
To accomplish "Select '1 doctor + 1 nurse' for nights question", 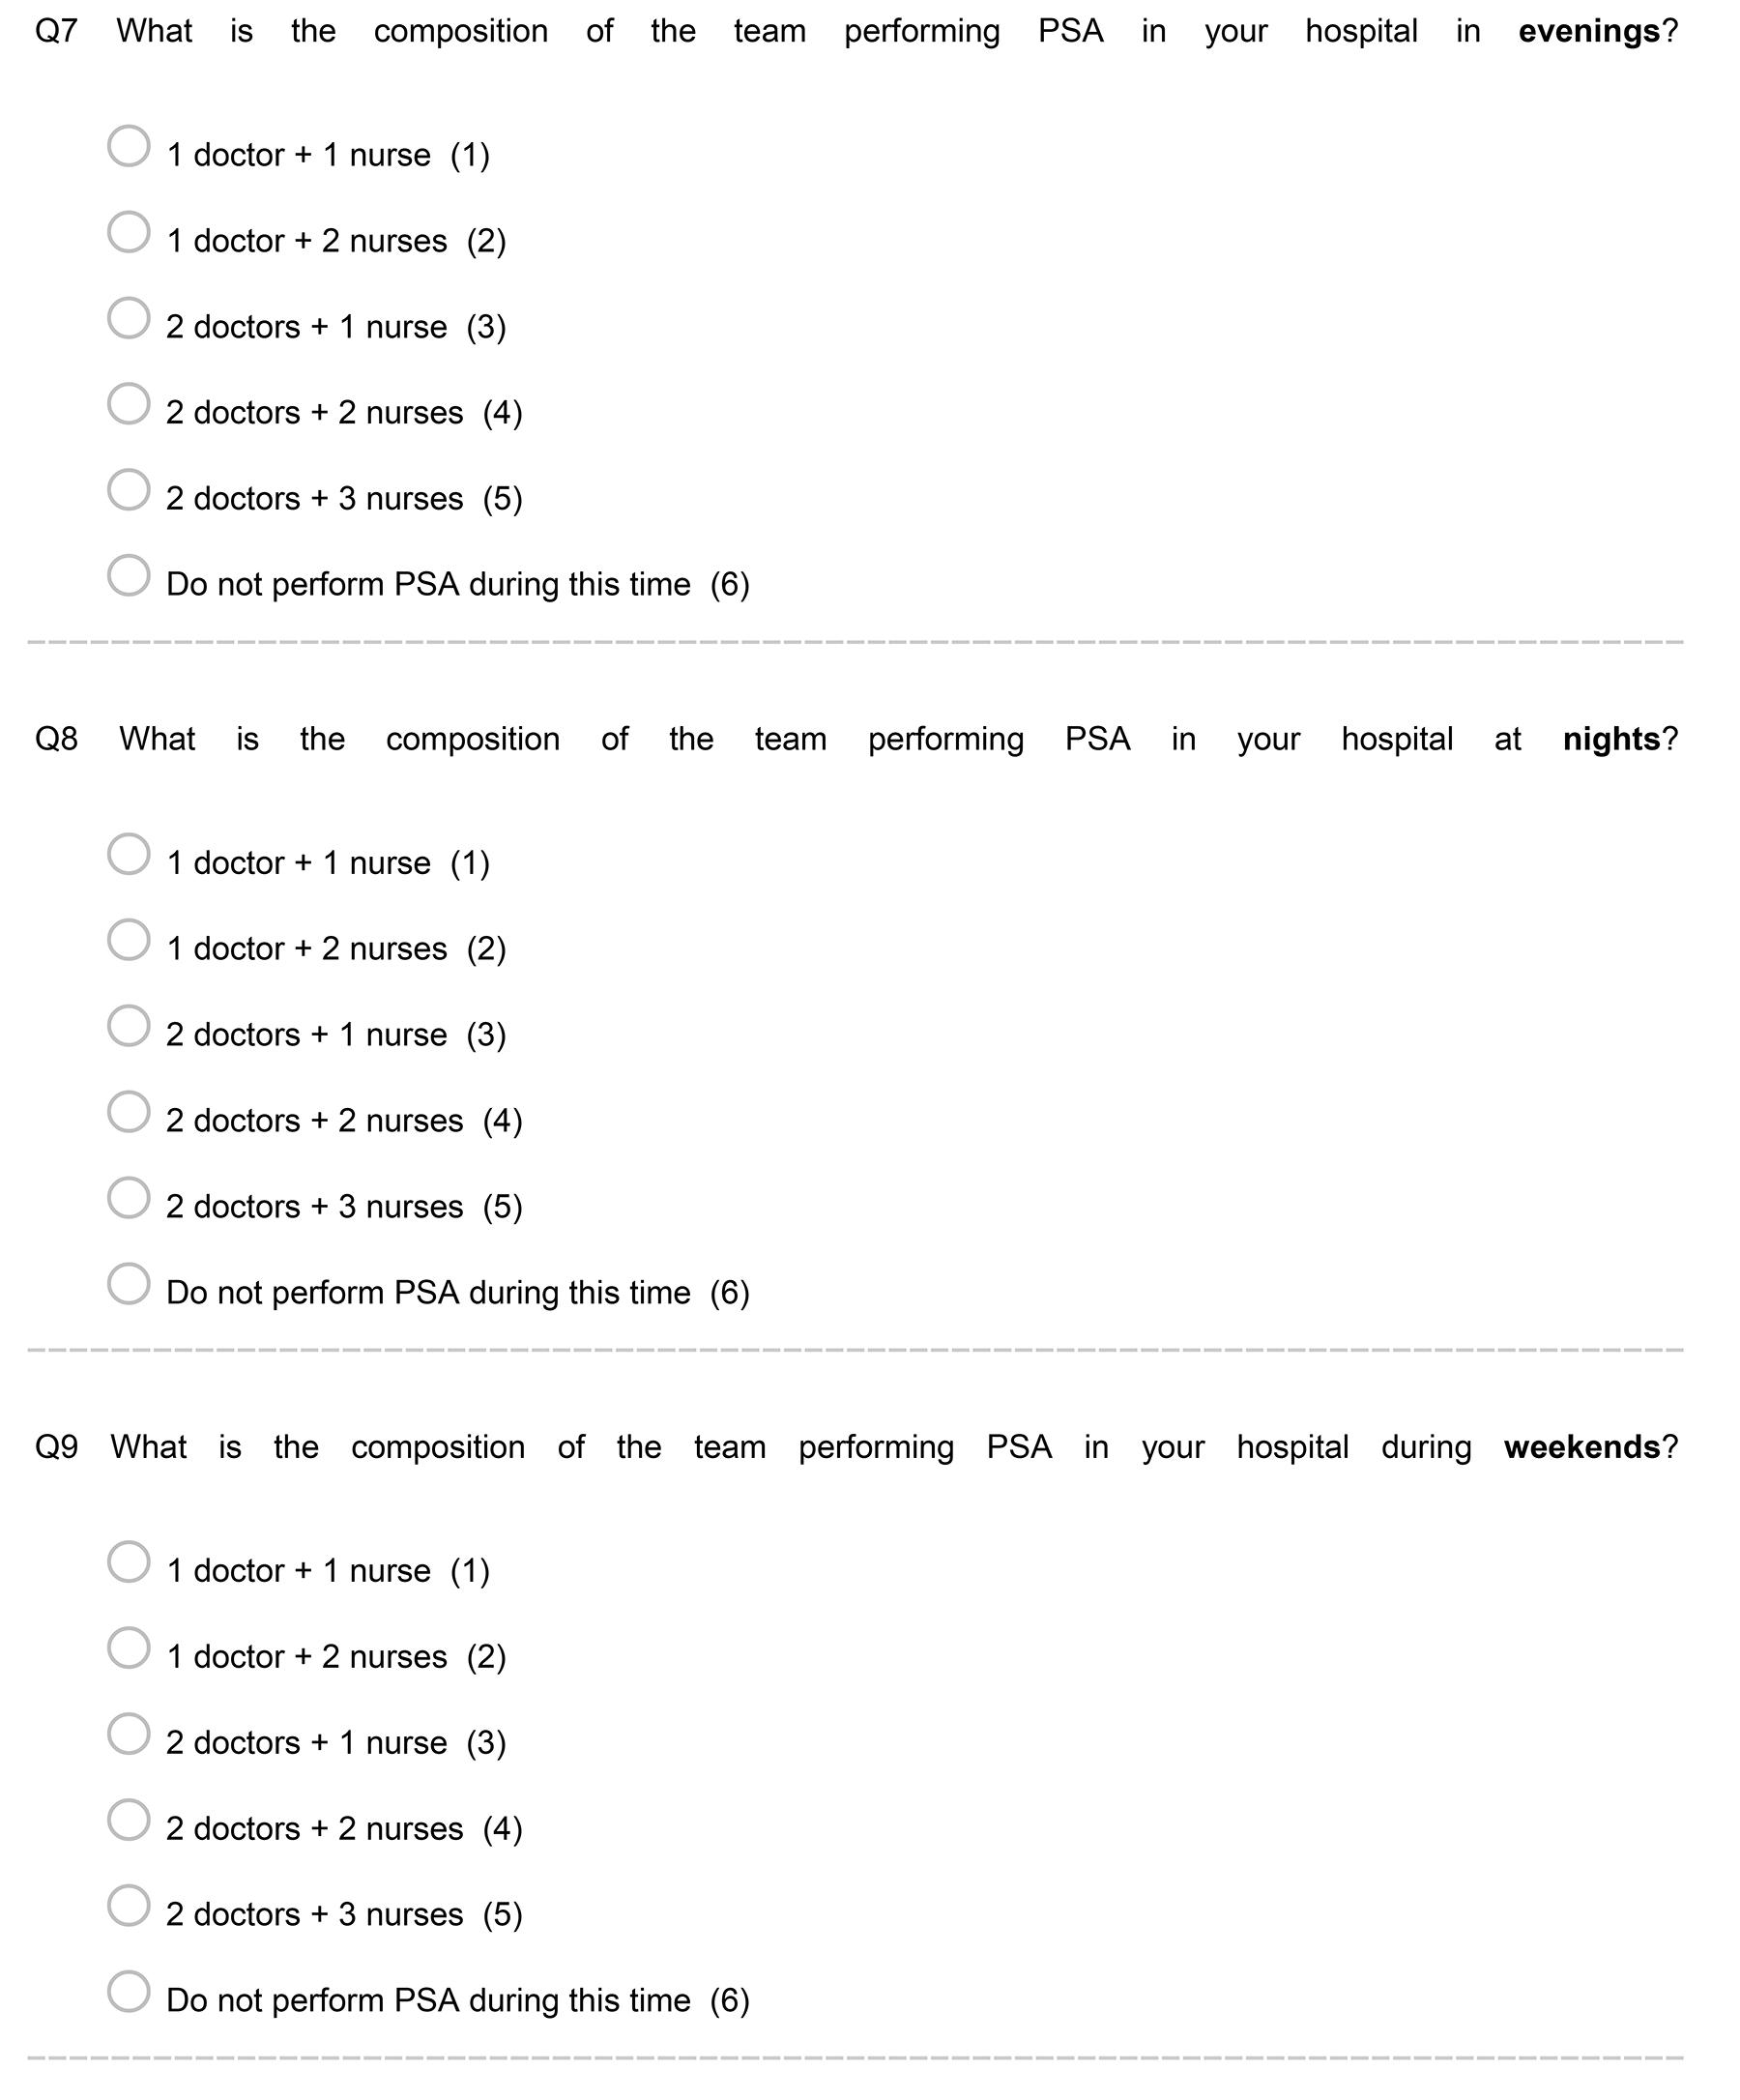I will 129,854.
